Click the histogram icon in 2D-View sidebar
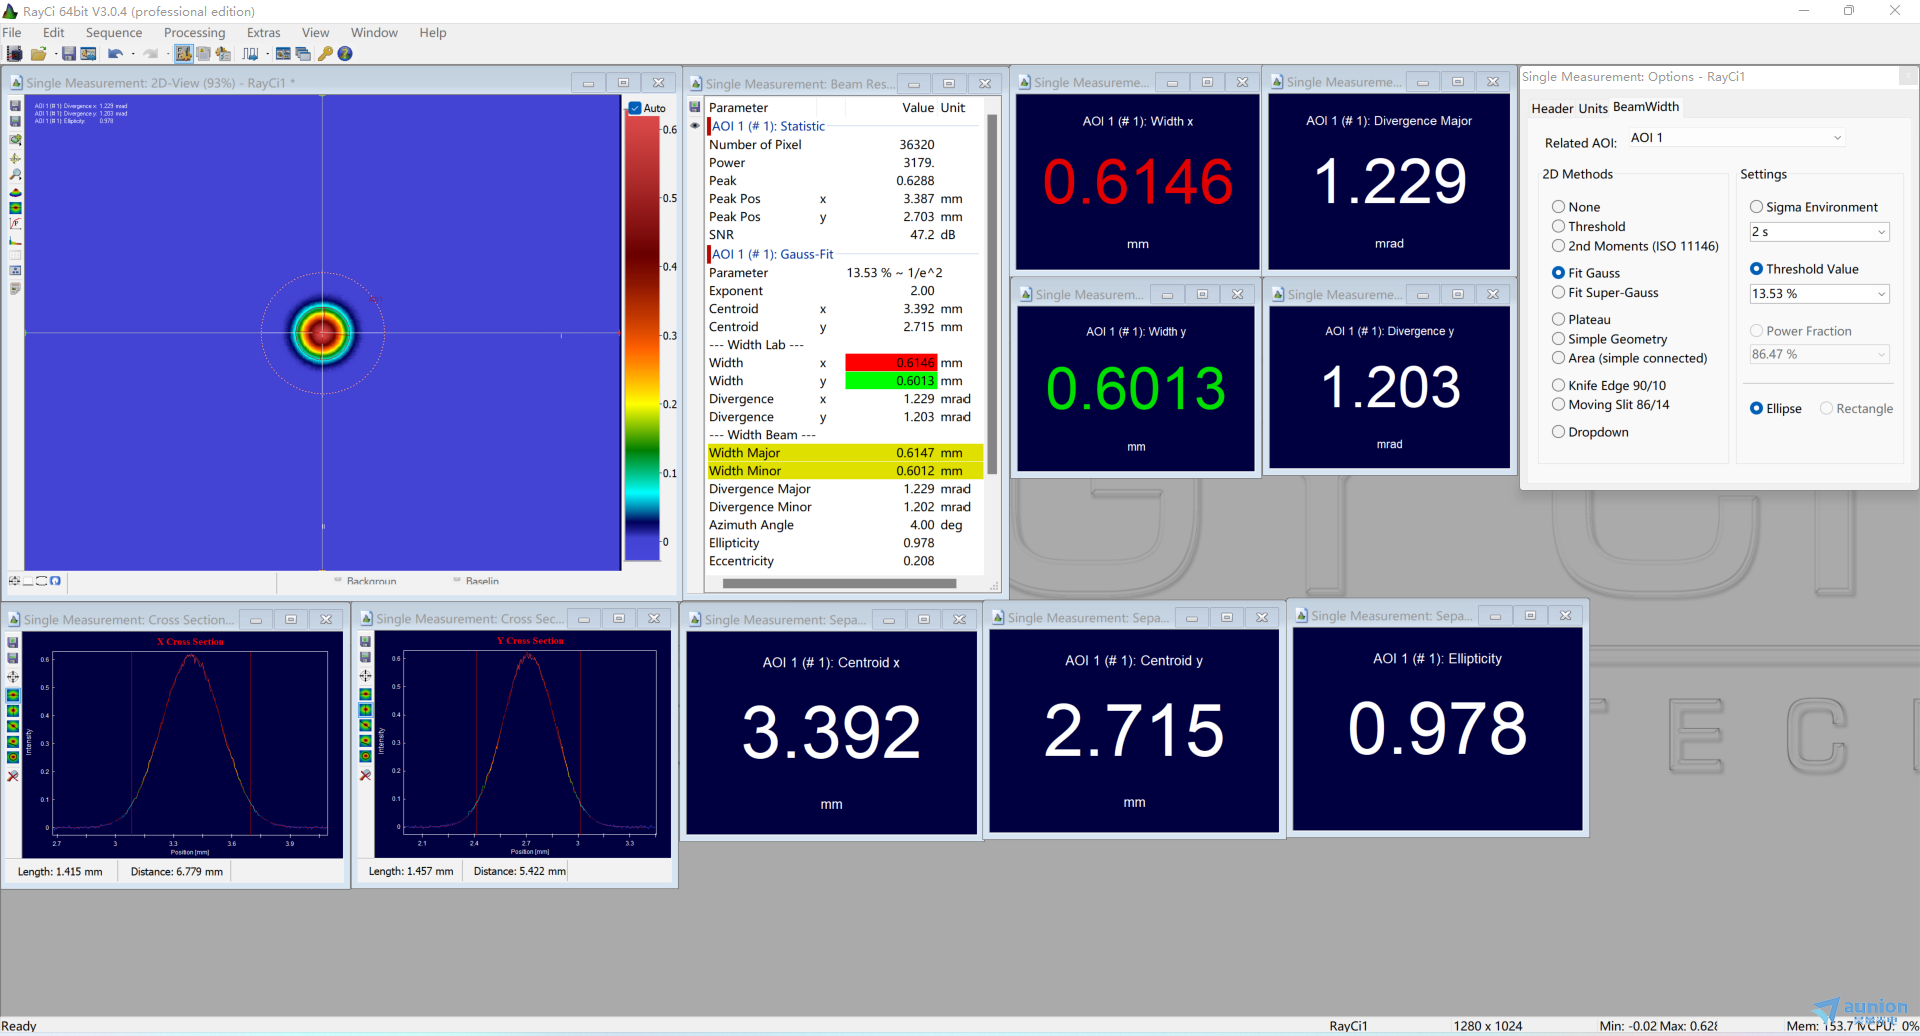This screenshot has width=1920, height=1036. click(15, 241)
